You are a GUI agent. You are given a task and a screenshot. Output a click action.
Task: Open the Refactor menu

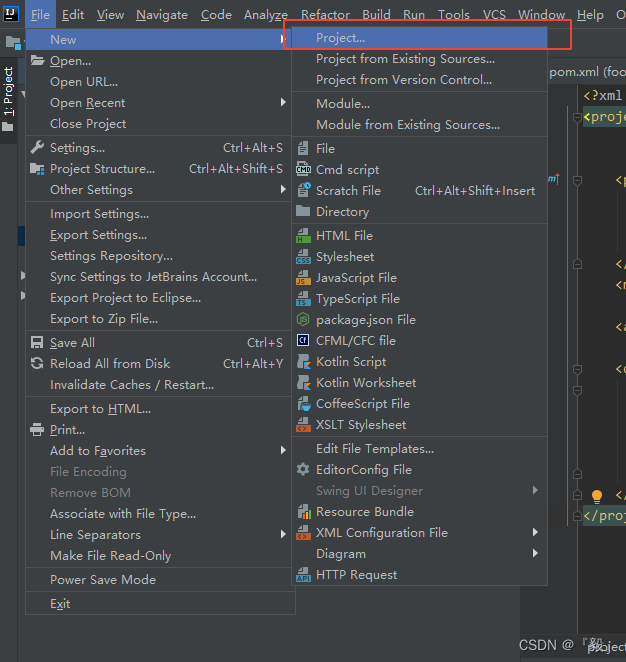[x=325, y=15]
